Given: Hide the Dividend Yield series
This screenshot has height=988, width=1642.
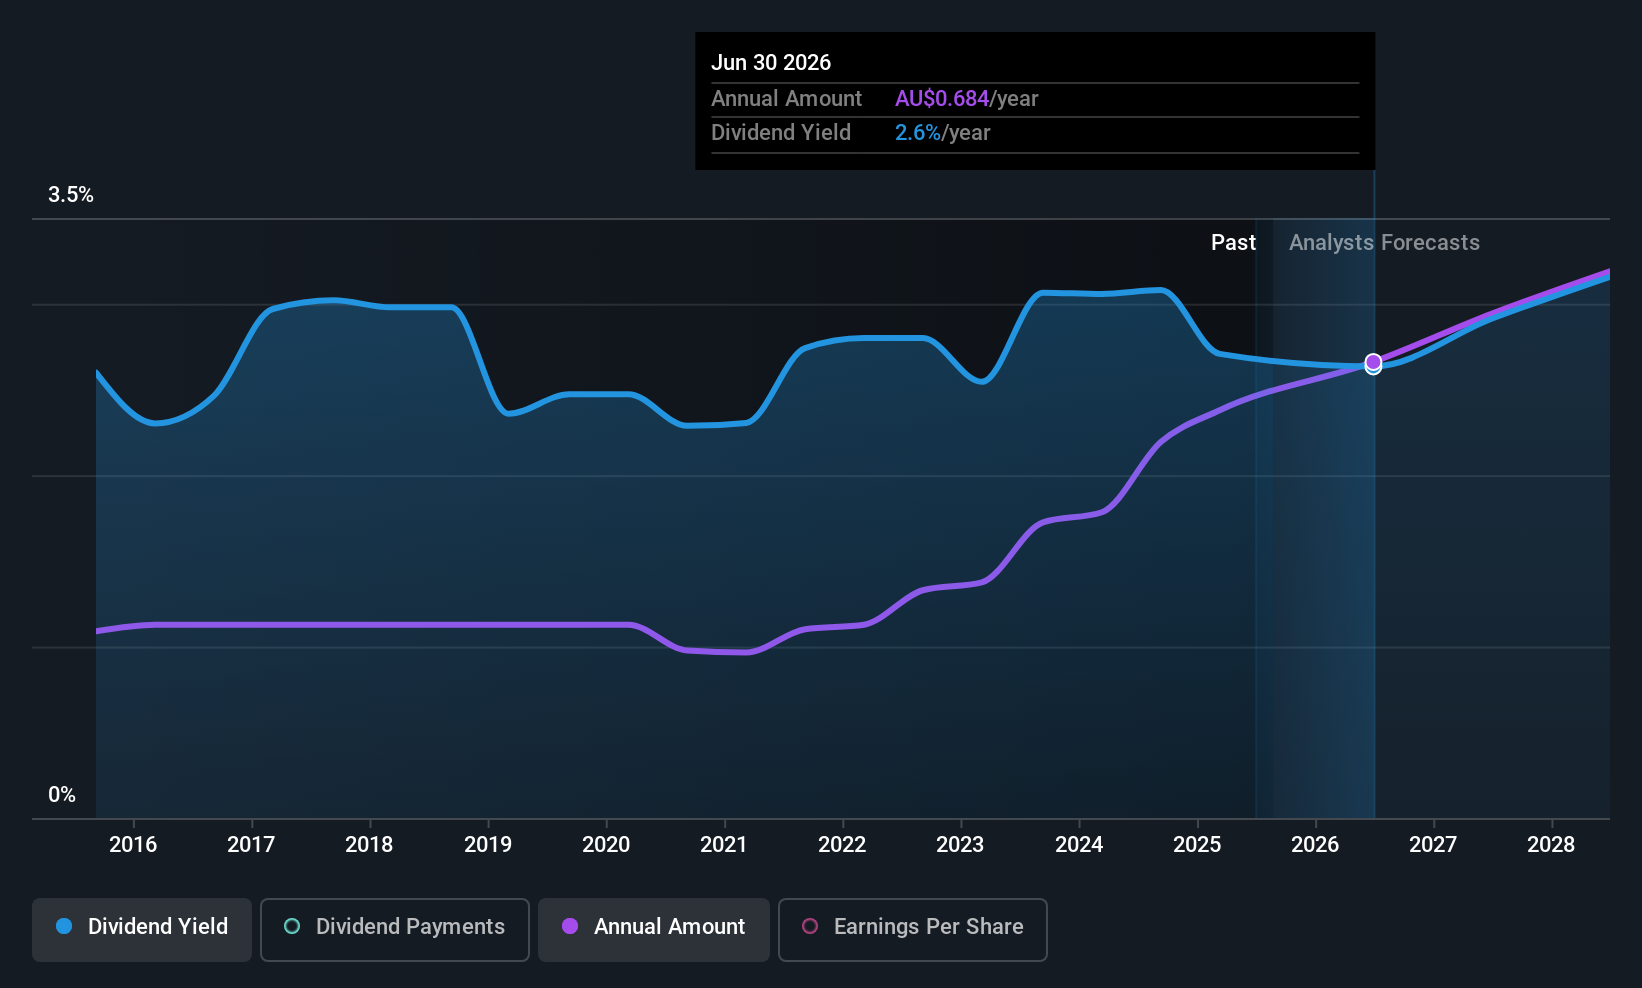Looking at the screenshot, I should 142,929.
